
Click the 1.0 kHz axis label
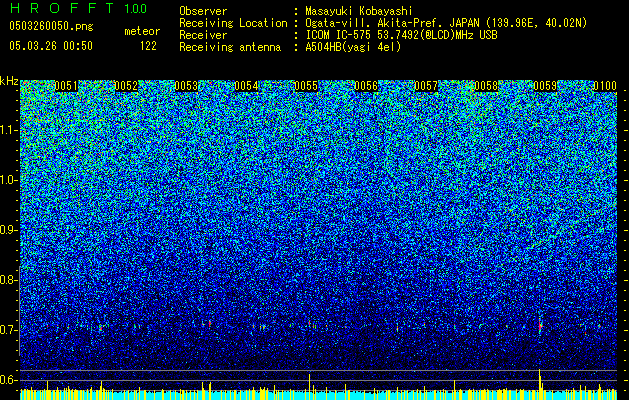(x=9, y=180)
